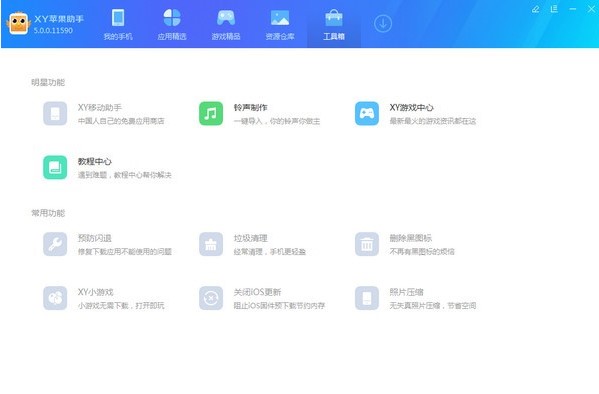599x394 pixels.
Task: Click the 关闭iOS更新 circular icon
Action: tap(211, 298)
